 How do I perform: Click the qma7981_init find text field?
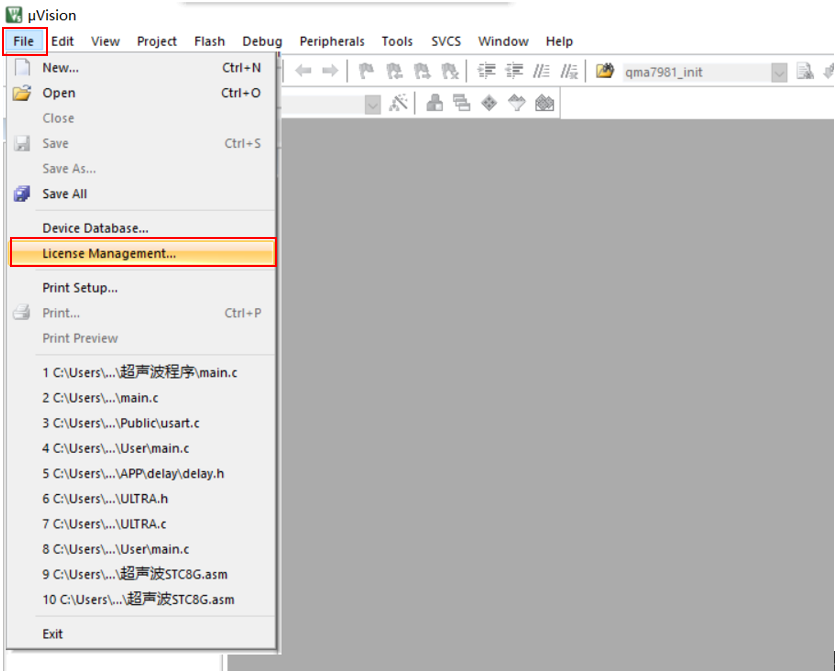tap(697, 72)
